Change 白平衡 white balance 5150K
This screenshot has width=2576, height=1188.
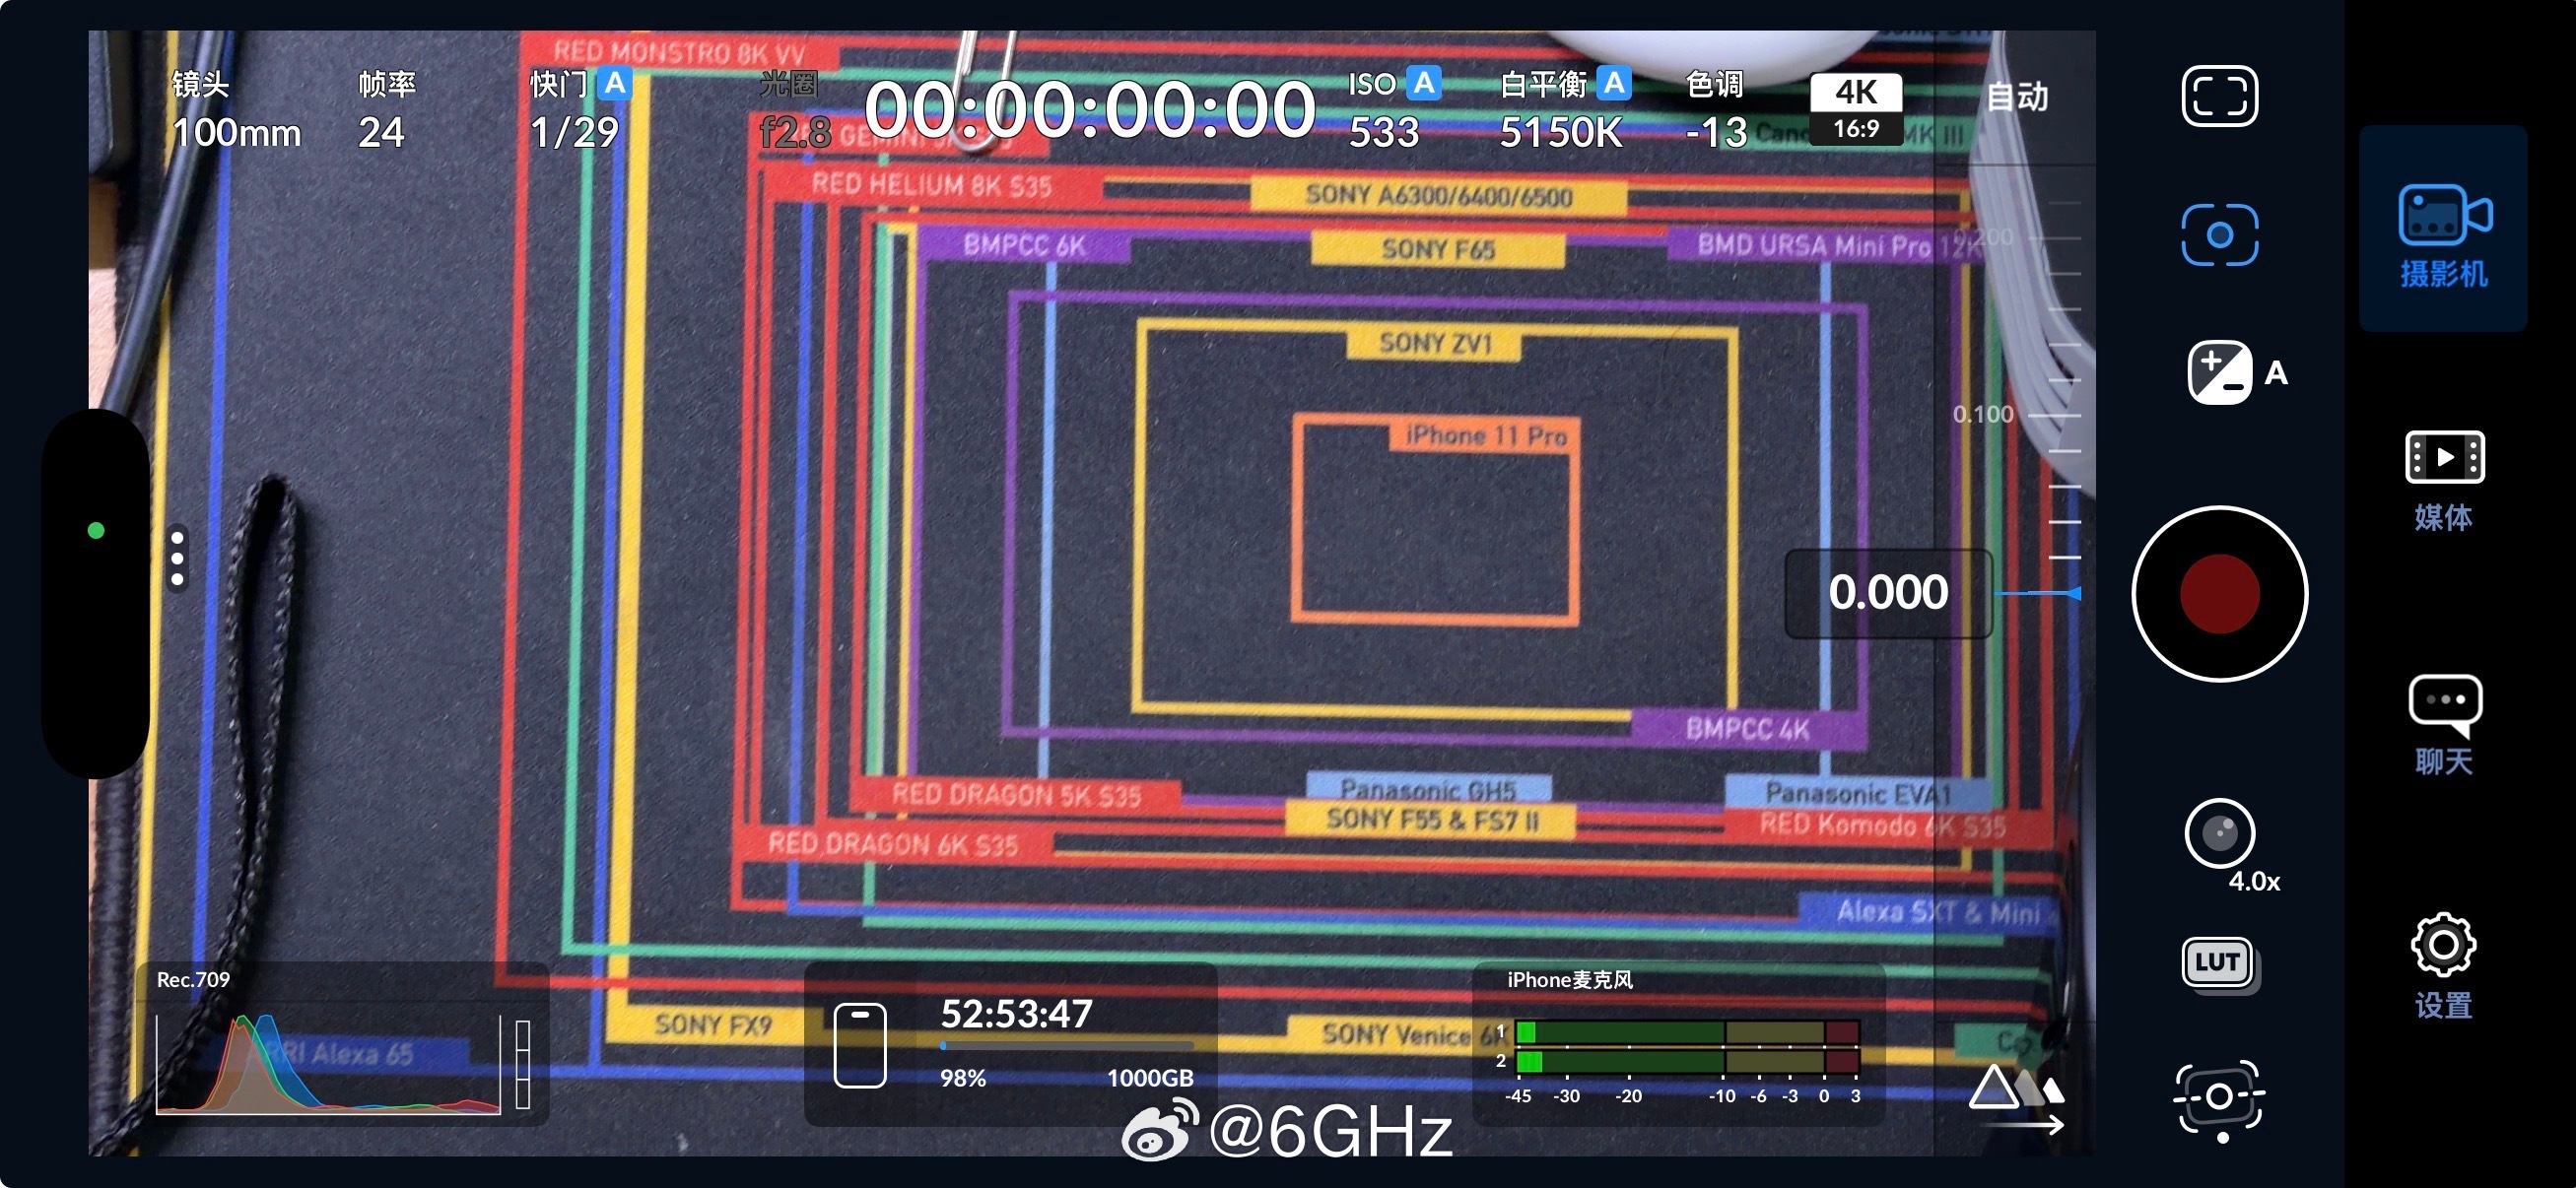pos(1561,132)
